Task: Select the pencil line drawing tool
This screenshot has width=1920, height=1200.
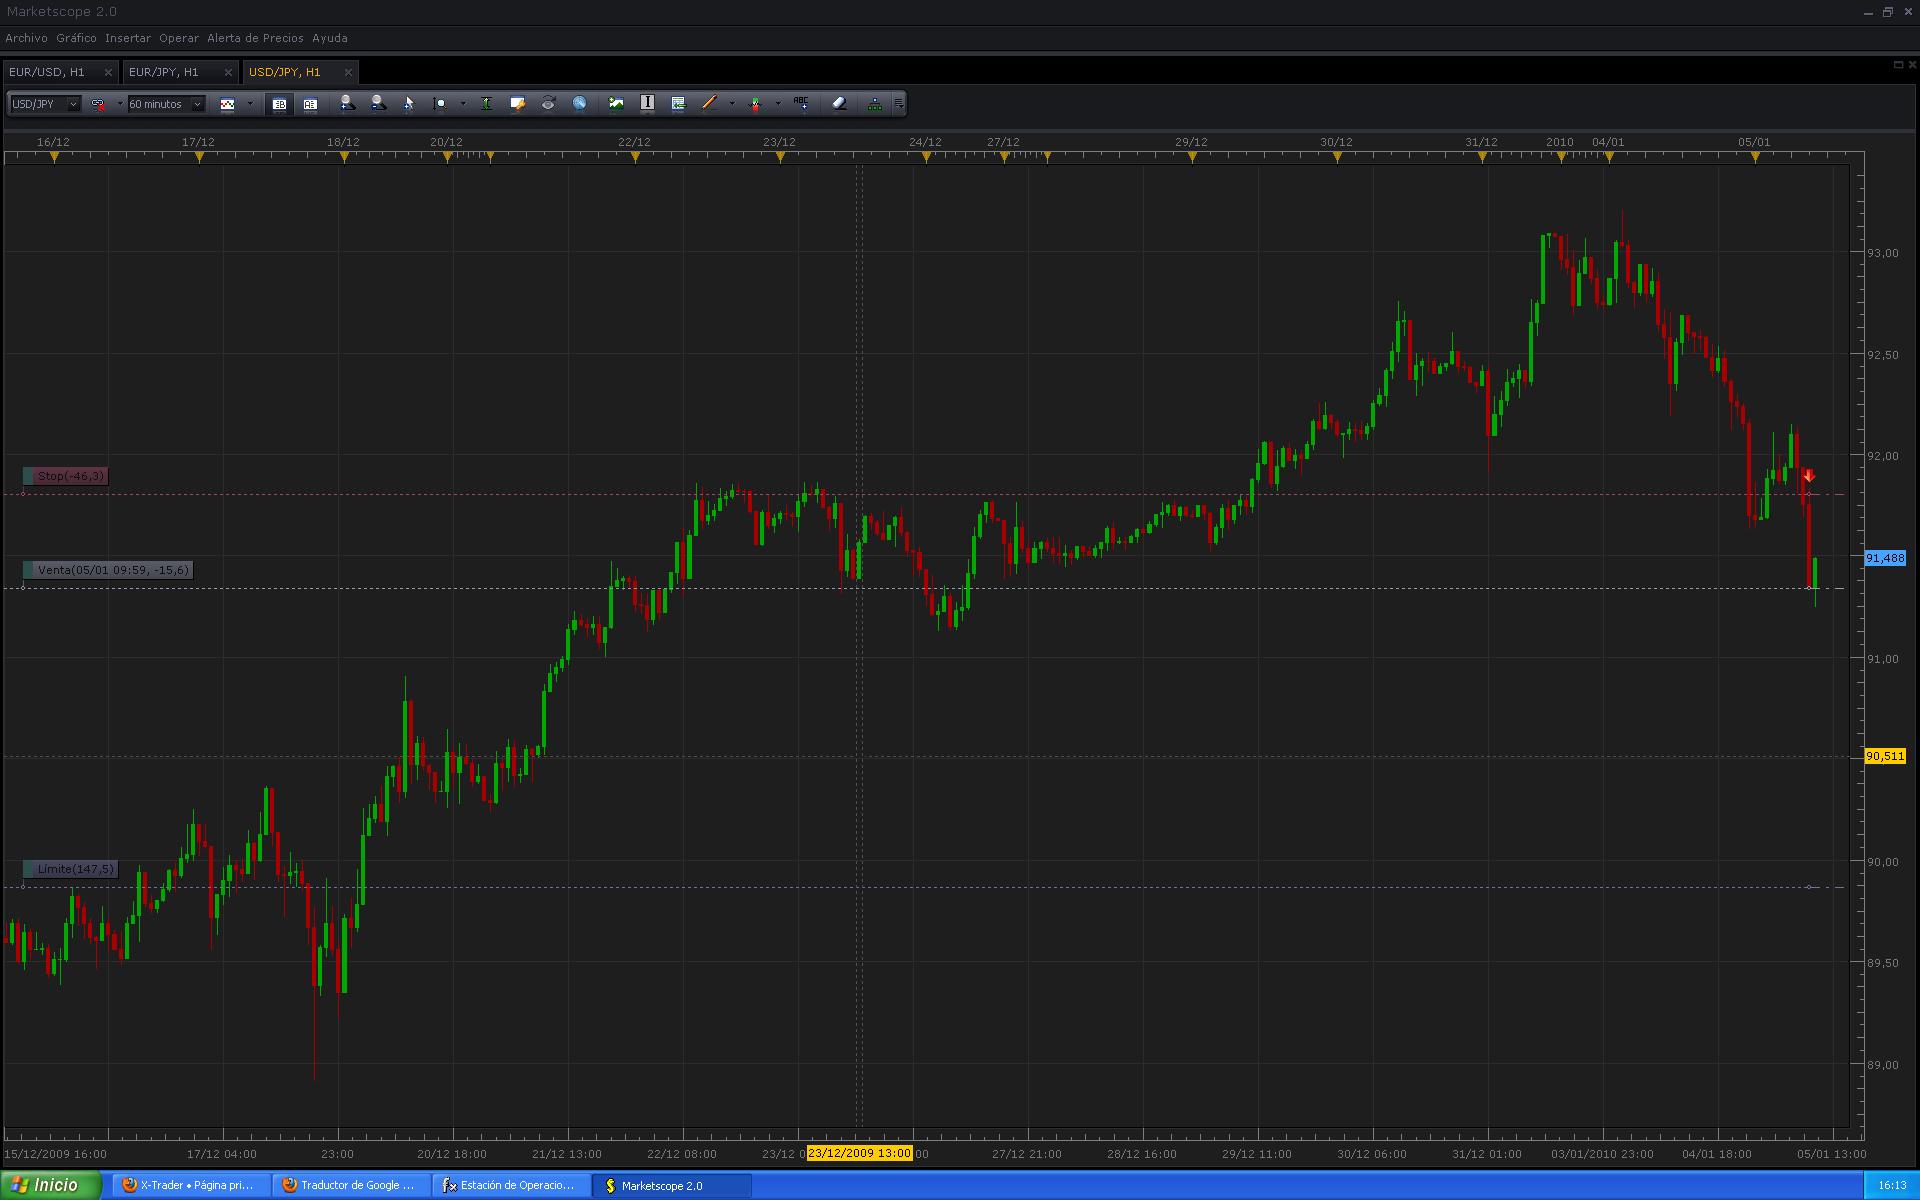Action: click(x=709, y=104)
